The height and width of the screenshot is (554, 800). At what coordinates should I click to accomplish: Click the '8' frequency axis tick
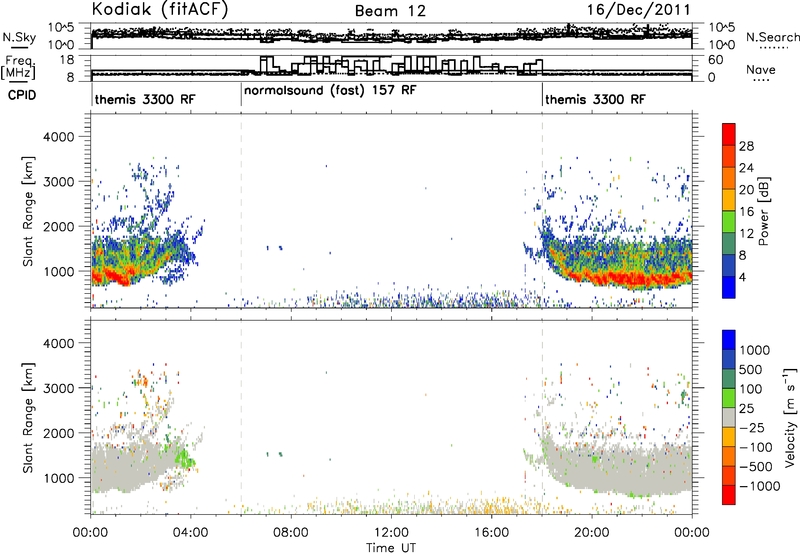pyautogui.click(x=70, y=77)
